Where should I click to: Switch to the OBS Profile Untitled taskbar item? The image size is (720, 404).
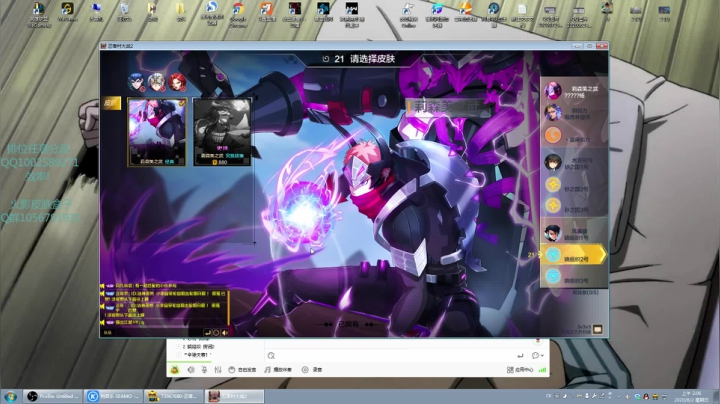[x=53, y=396]
